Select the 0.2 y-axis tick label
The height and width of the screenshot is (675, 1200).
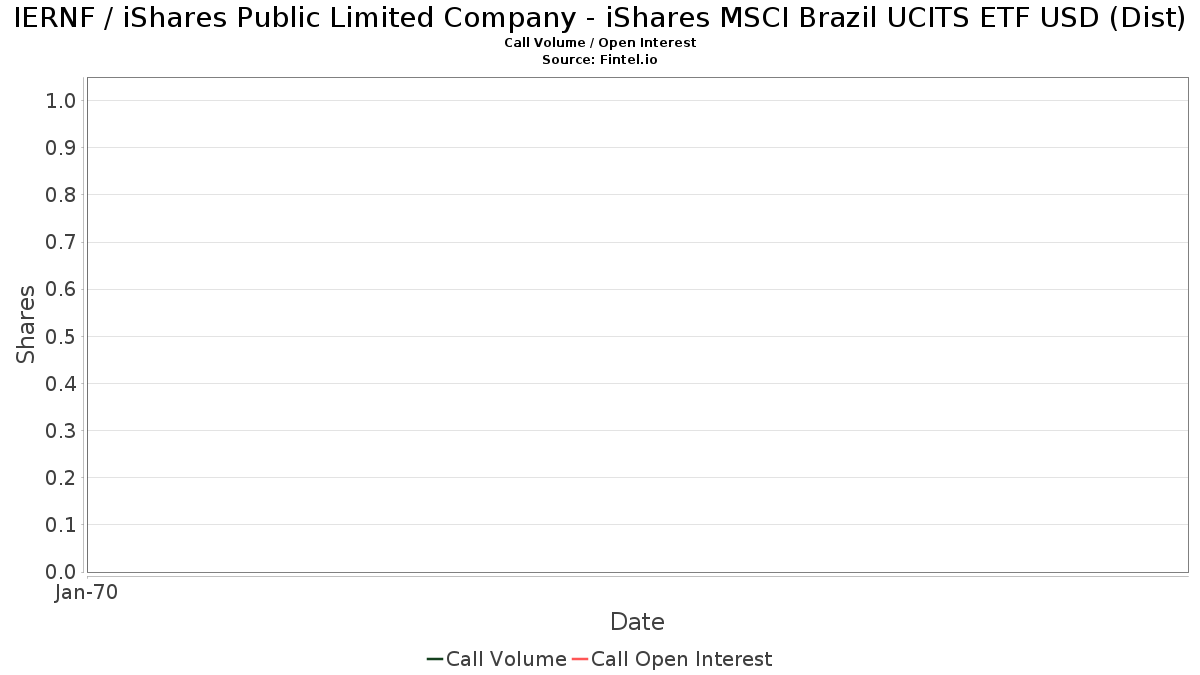(x=61, y=478)
